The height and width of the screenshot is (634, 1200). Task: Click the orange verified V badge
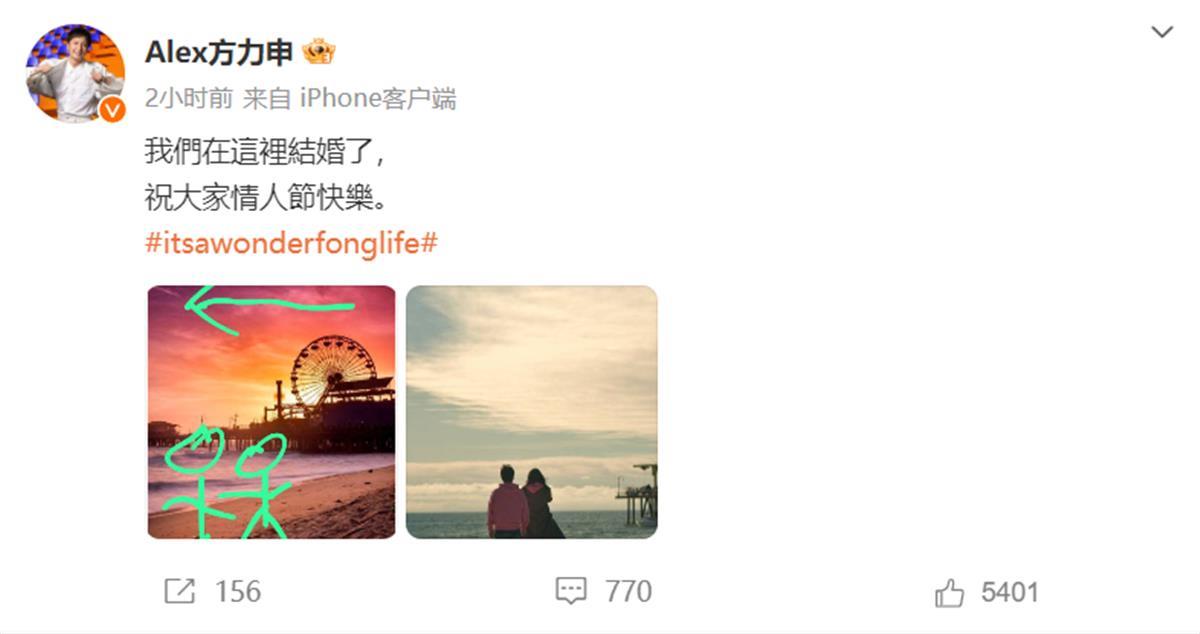(112, 109)
